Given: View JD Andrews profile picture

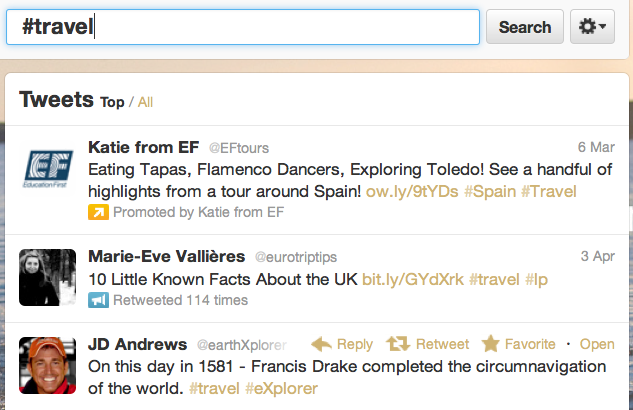Looking at the screenshot, I should [x=48, y=365].
